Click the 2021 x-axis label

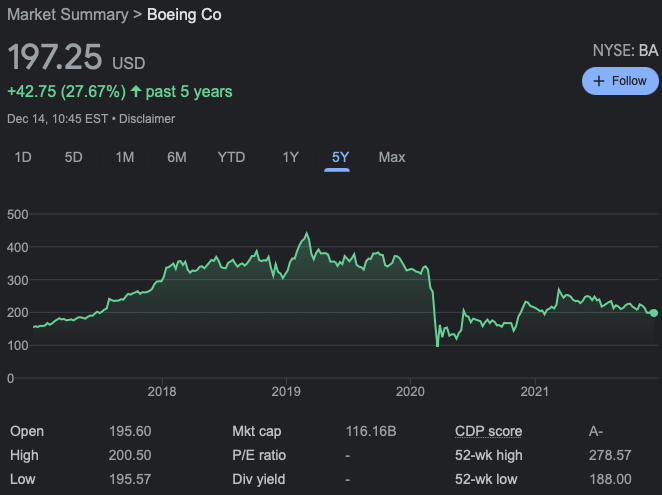point(536,390)
